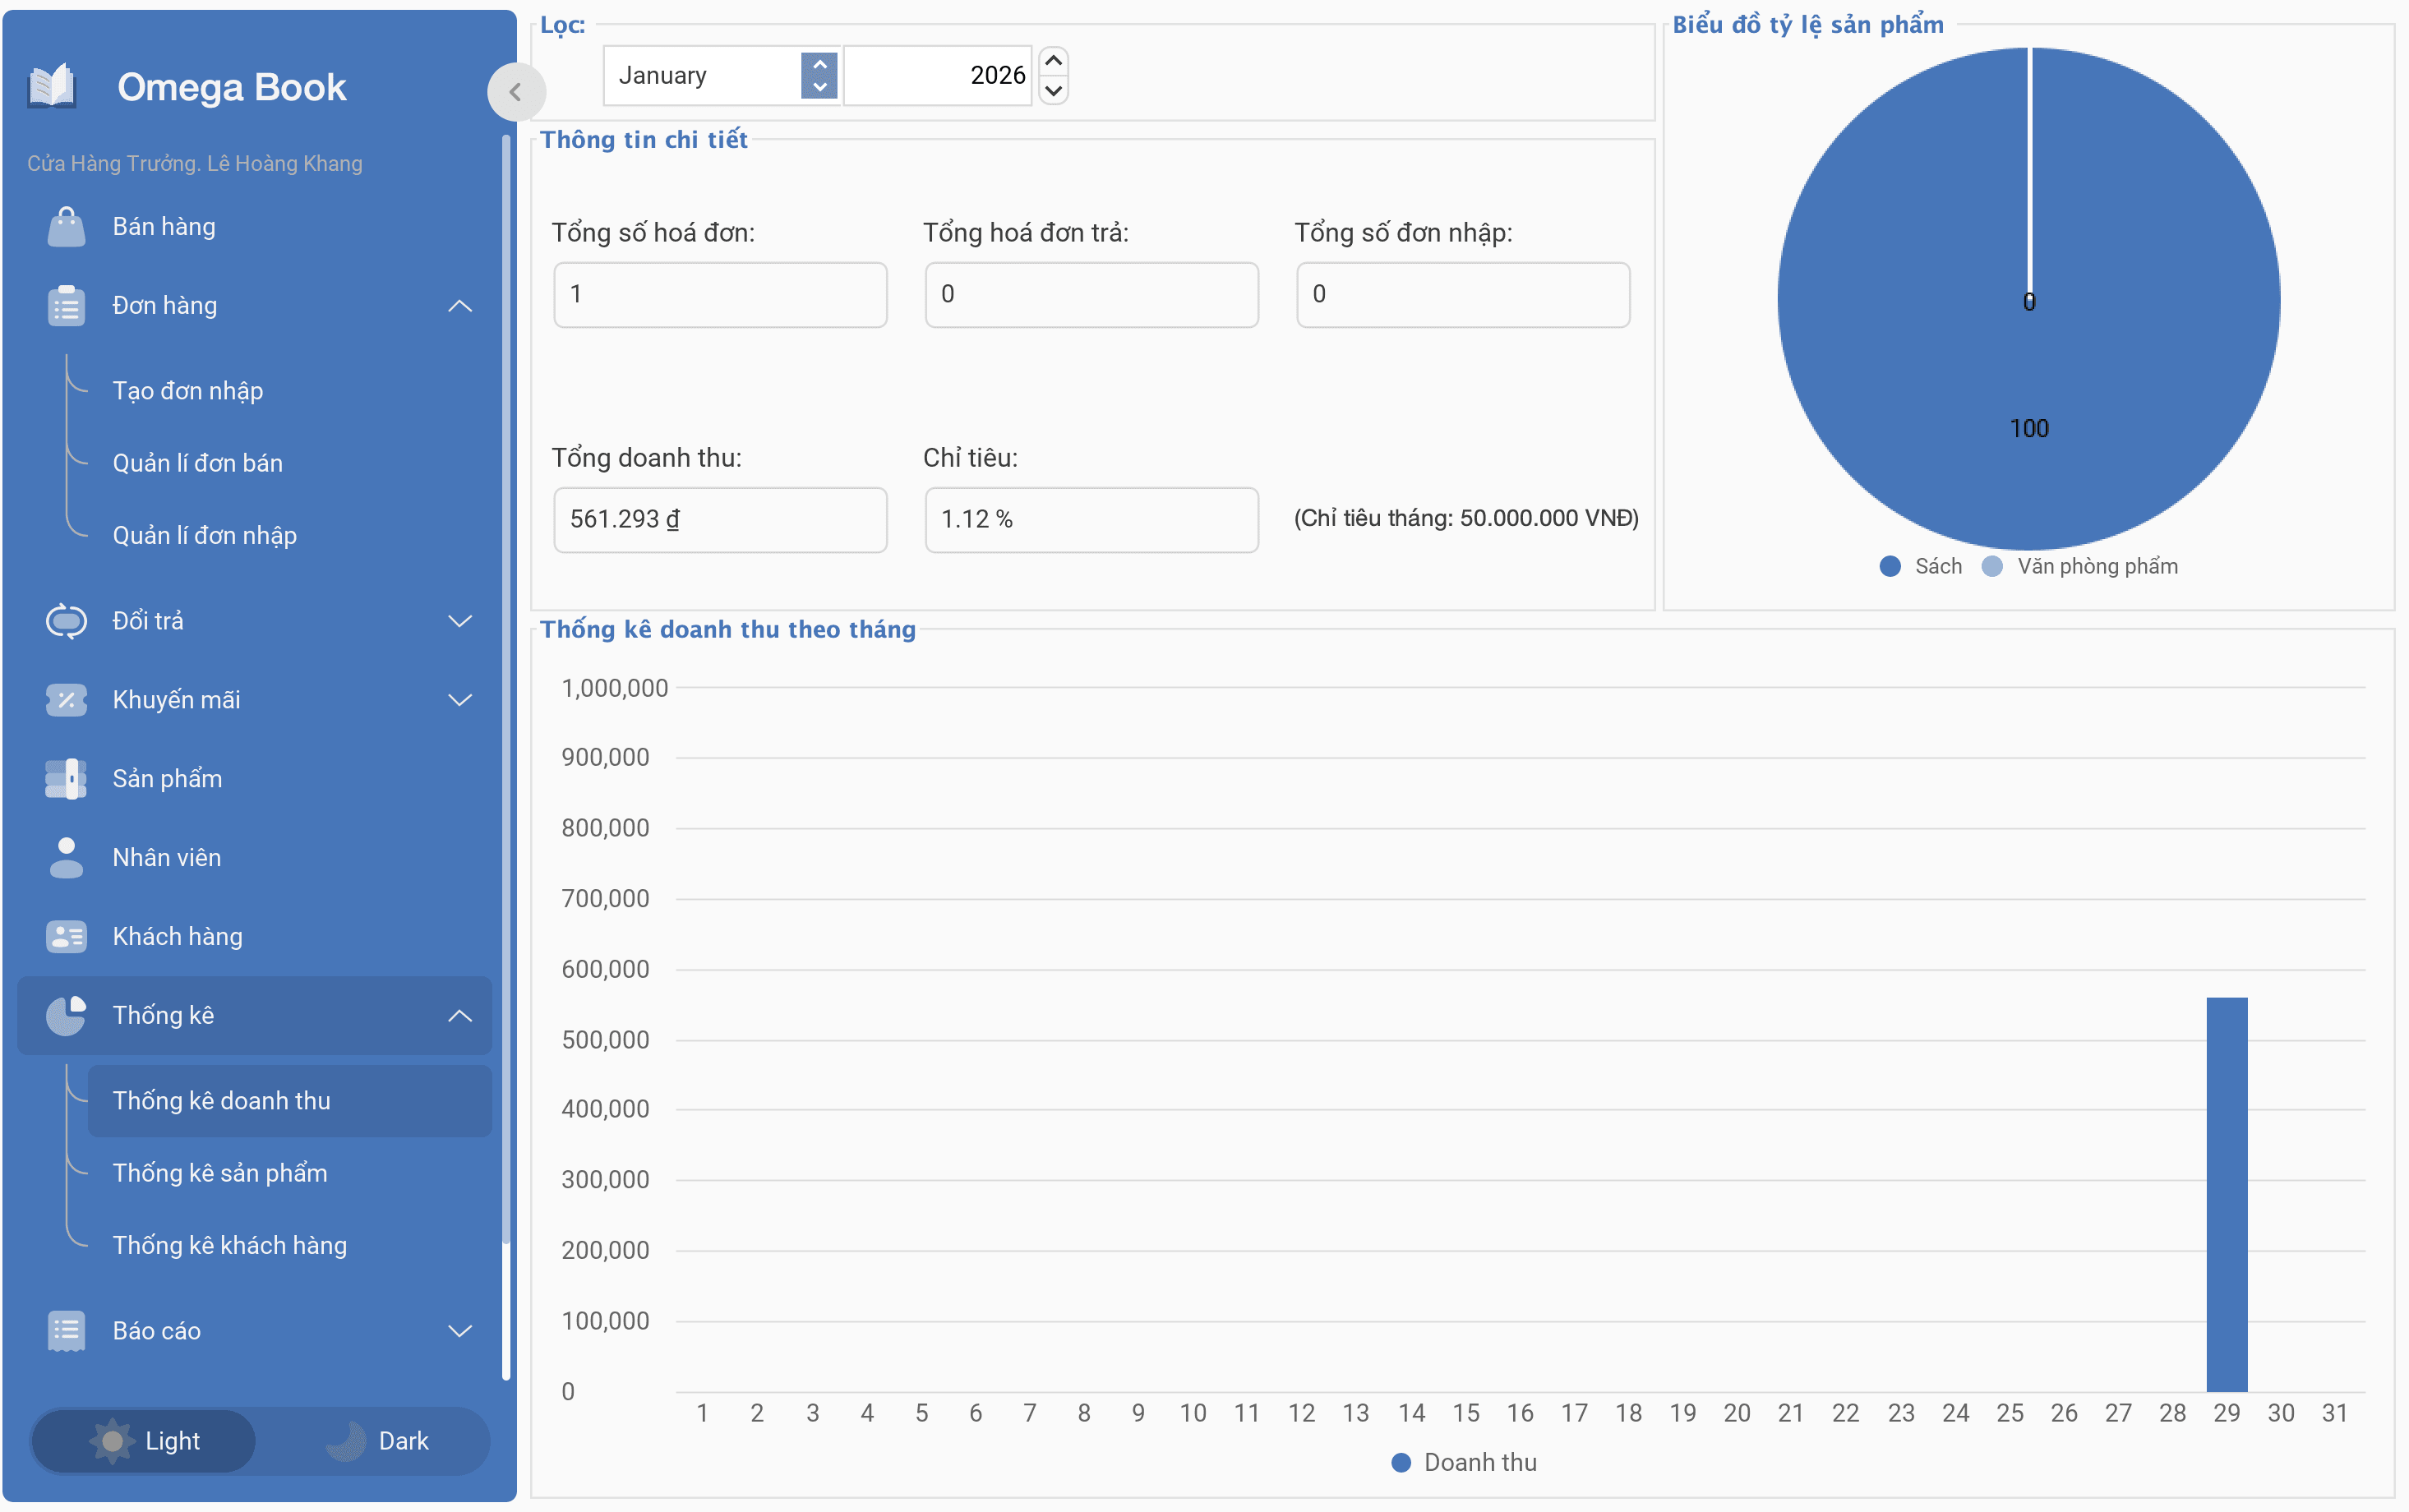The height and width of the screenshot is (1512, 2409).
Task: Select the Light theme option
Action: pos(145,1441)
